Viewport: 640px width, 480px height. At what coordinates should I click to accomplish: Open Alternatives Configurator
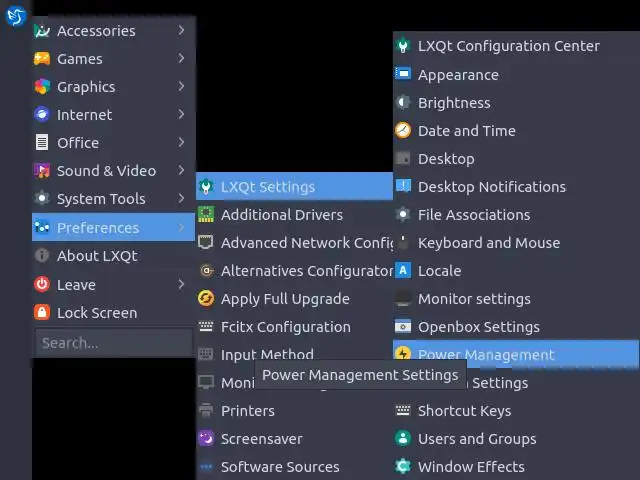click(294, 271)
